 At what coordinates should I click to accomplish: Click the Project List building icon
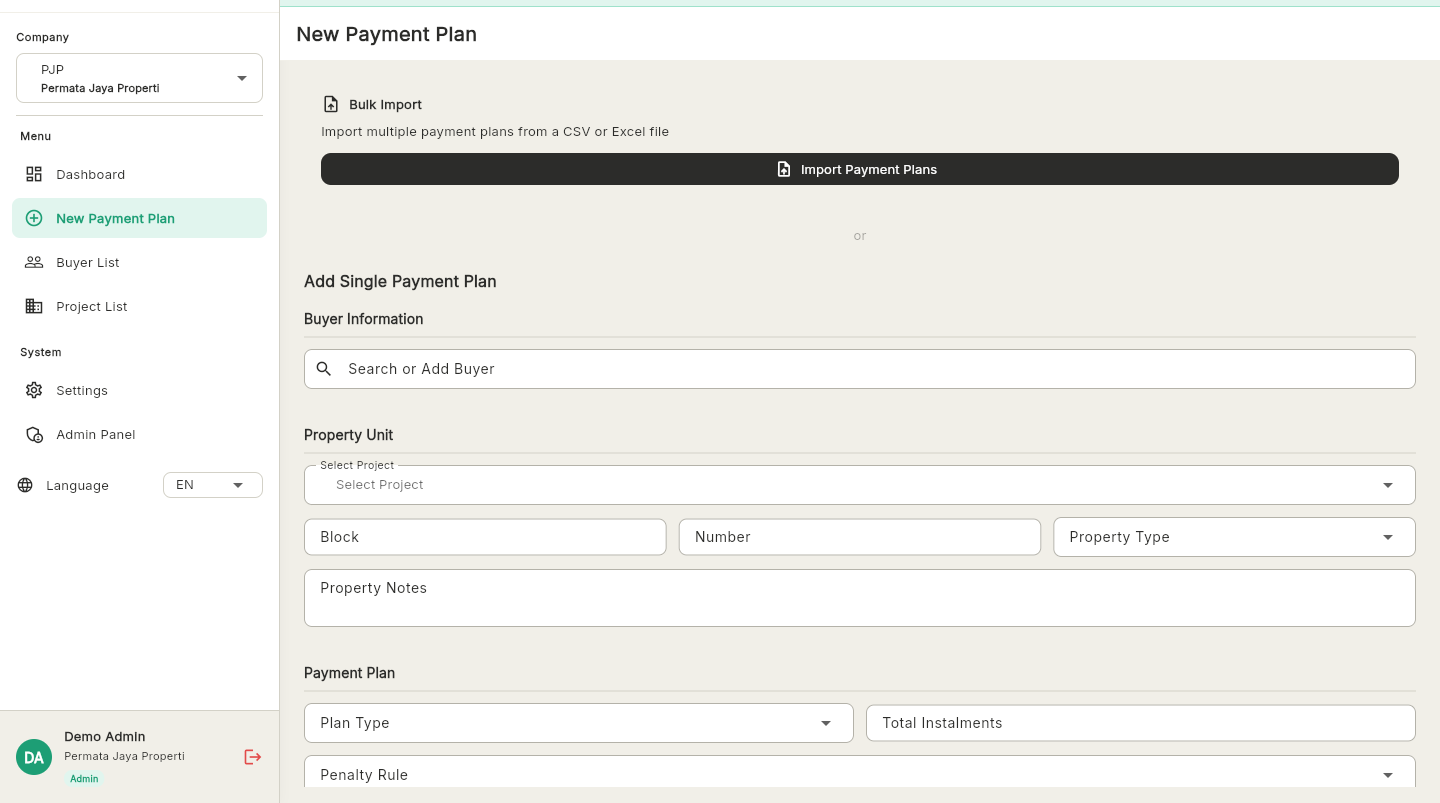34,306
